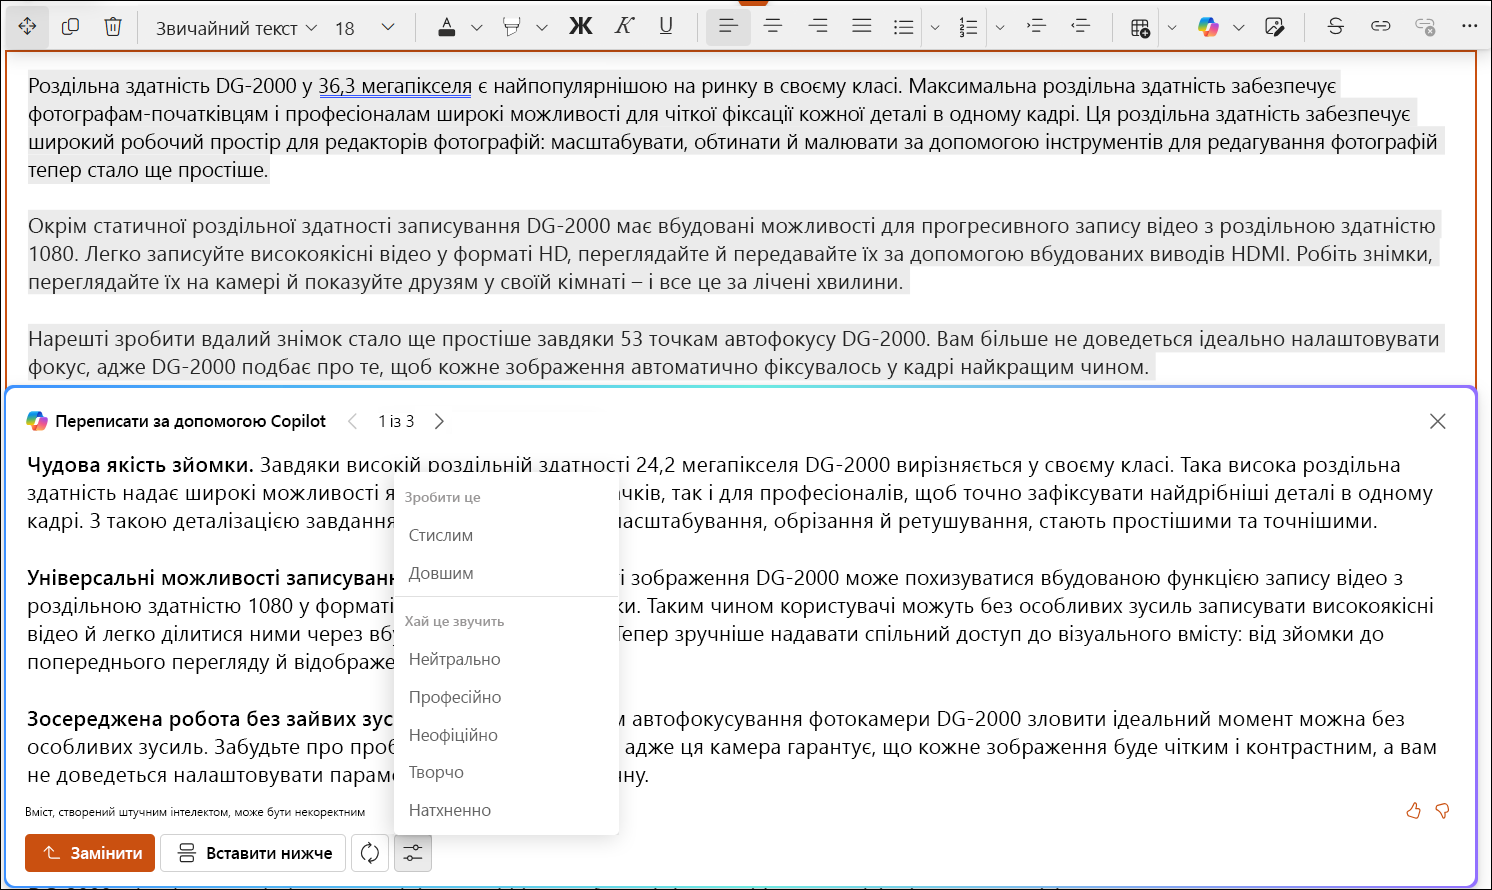The height and width of the screenshot is (890, 1492).
Task: Expand numbered list style dropdown
Action: click(1000, 28)
